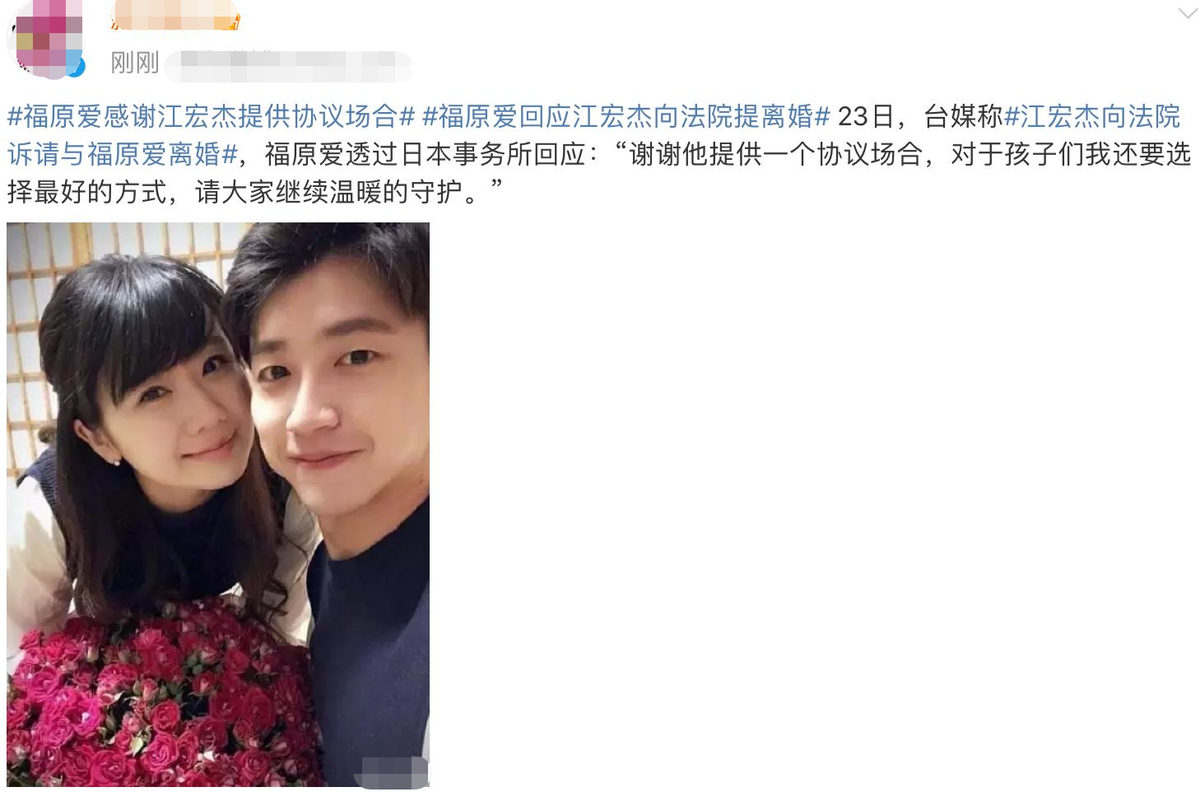Open the poster's blurred profile avatar

(x=44, y=38)
